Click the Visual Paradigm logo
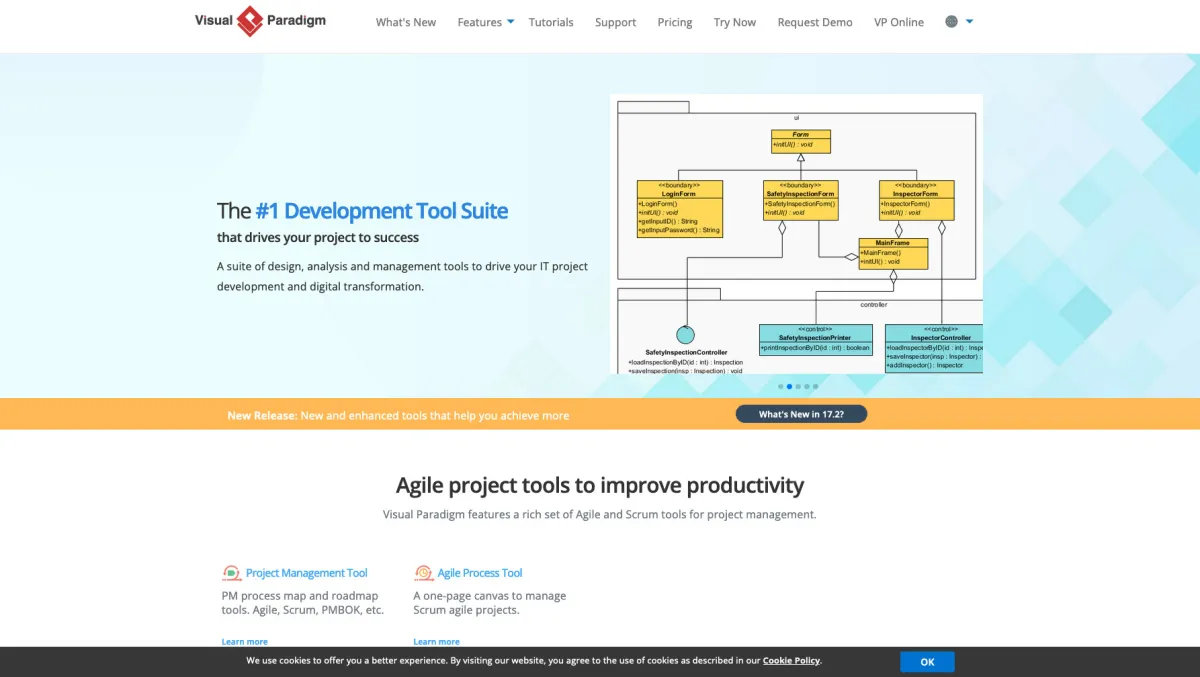Image resolution: width=1200 pixels, height=677 pixels. pos(260,21)
